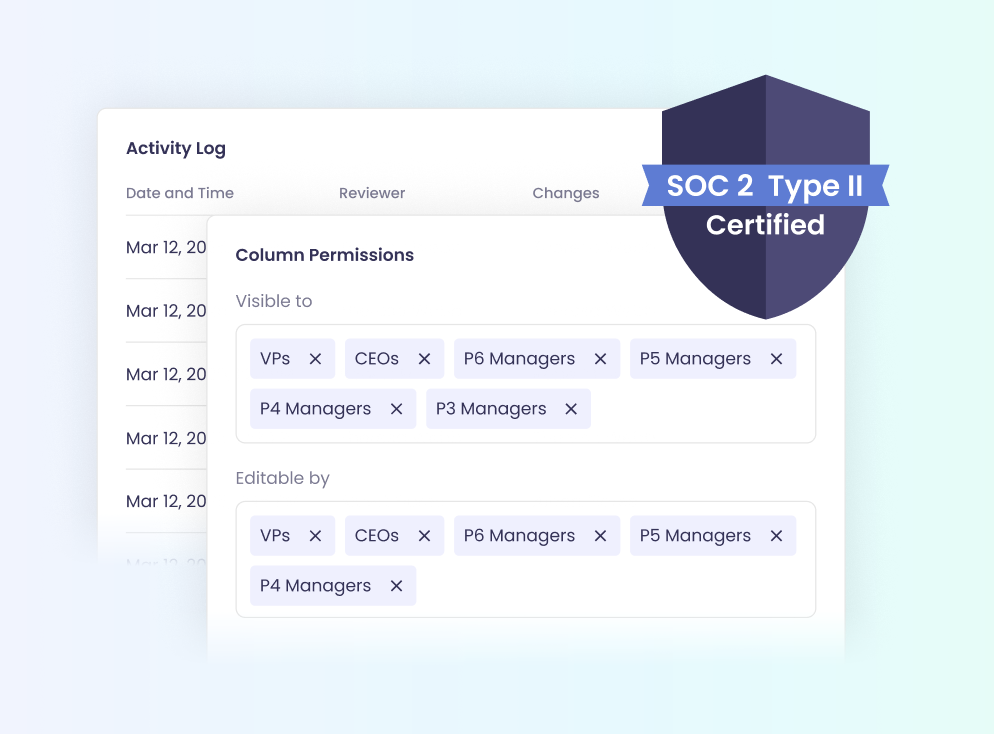The width and height of the screenshot is (994, 734).
Task: Remove P5 Managers from Visible to
Action: (776, 359)
